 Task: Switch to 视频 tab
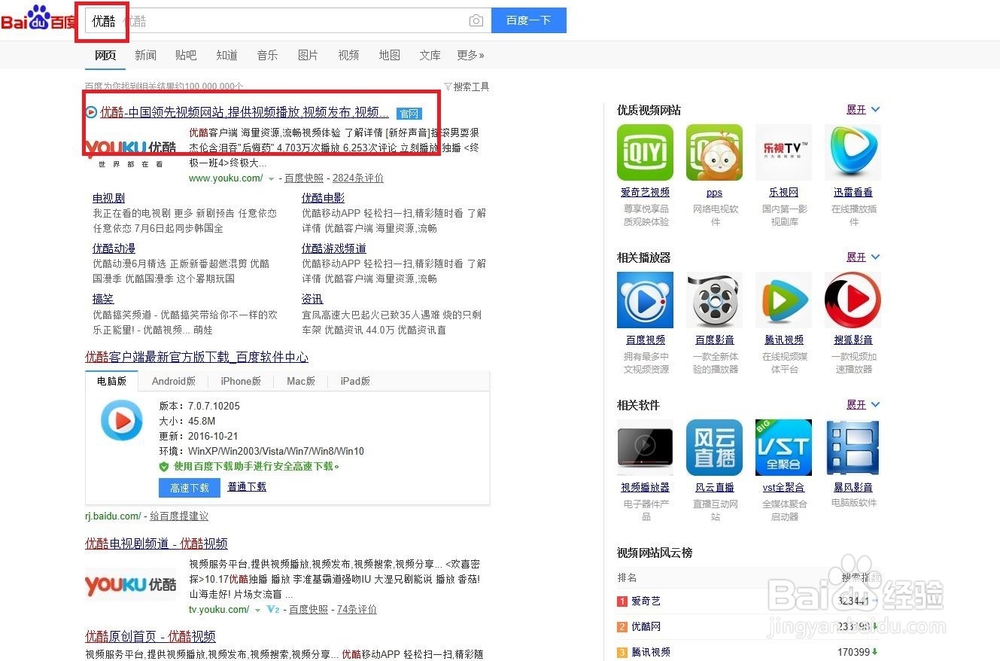tap(348, 56)
